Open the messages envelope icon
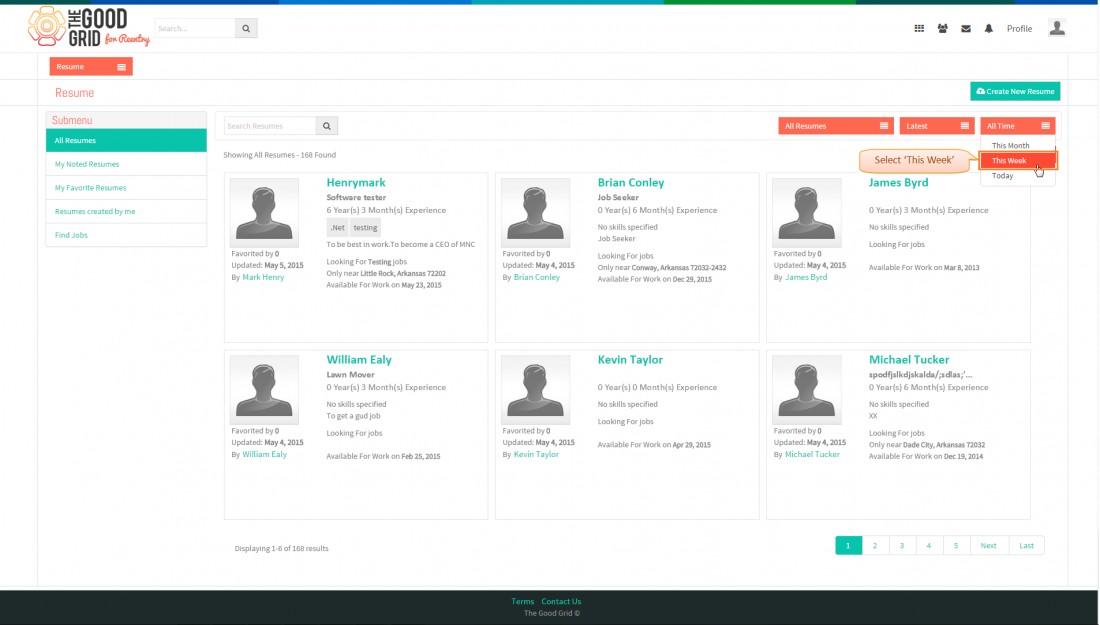Screen dimensions: 1100x625 tap(966, 29)
